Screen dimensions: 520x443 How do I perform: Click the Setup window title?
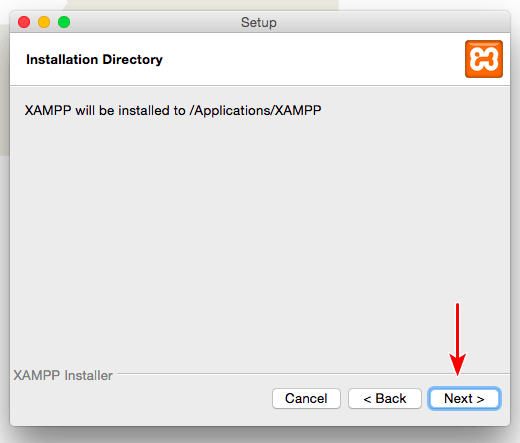point(259,23)
